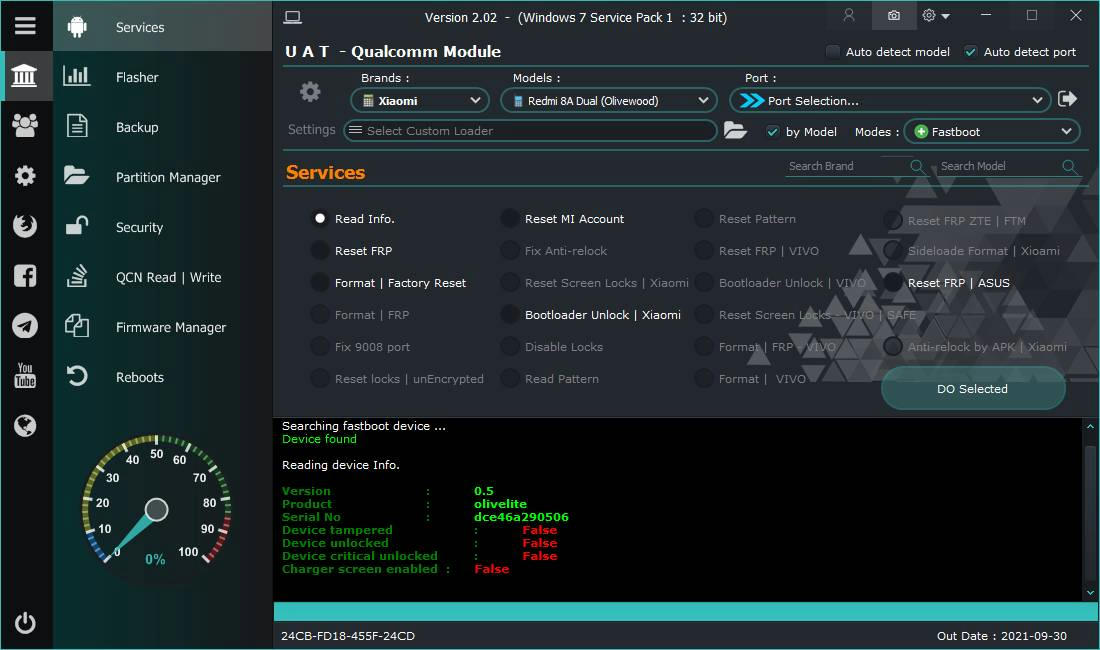Screen dimensions: 1100x650
Task: Open the Brands dropdown showing Xiaomi
Action: click(x=420, y=100)
